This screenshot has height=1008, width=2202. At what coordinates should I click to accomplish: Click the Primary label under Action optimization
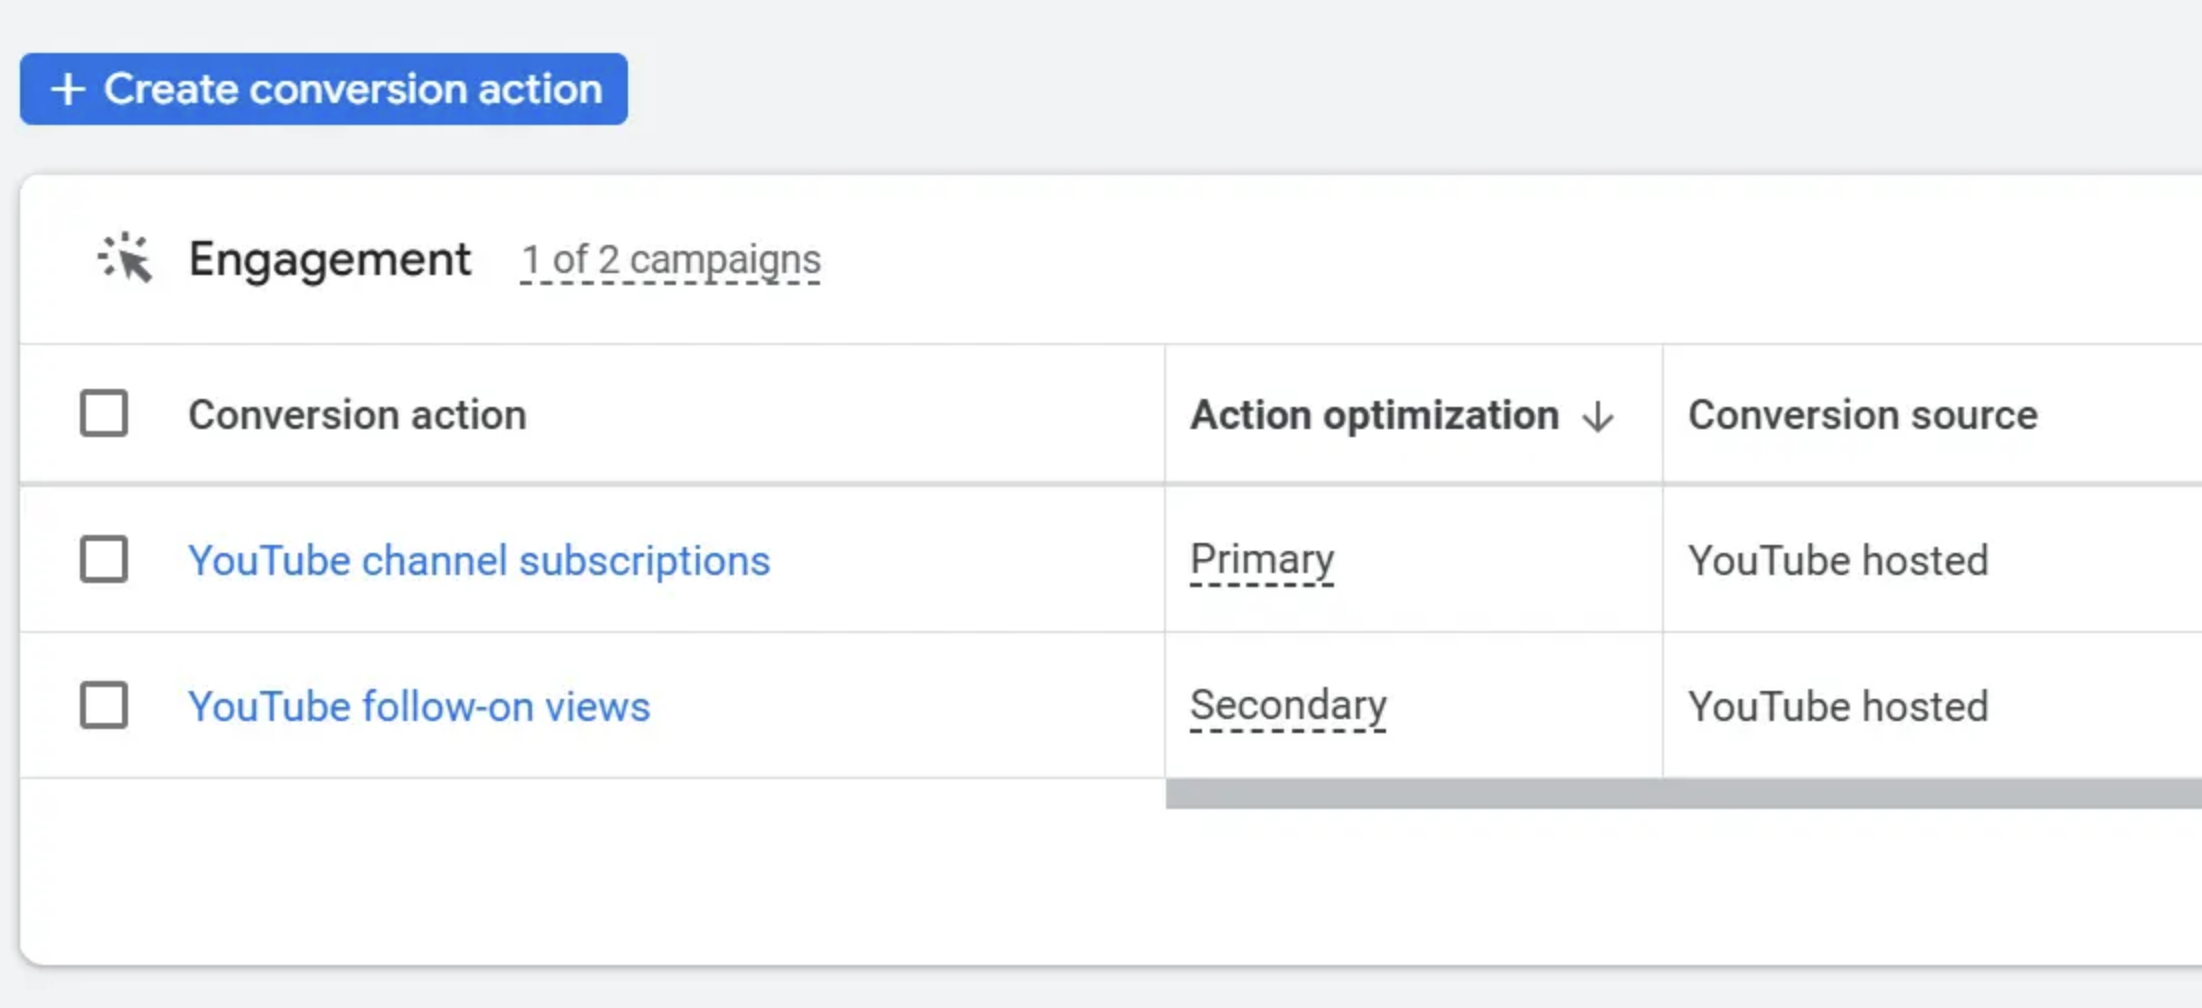click(x=1261, y=559)
